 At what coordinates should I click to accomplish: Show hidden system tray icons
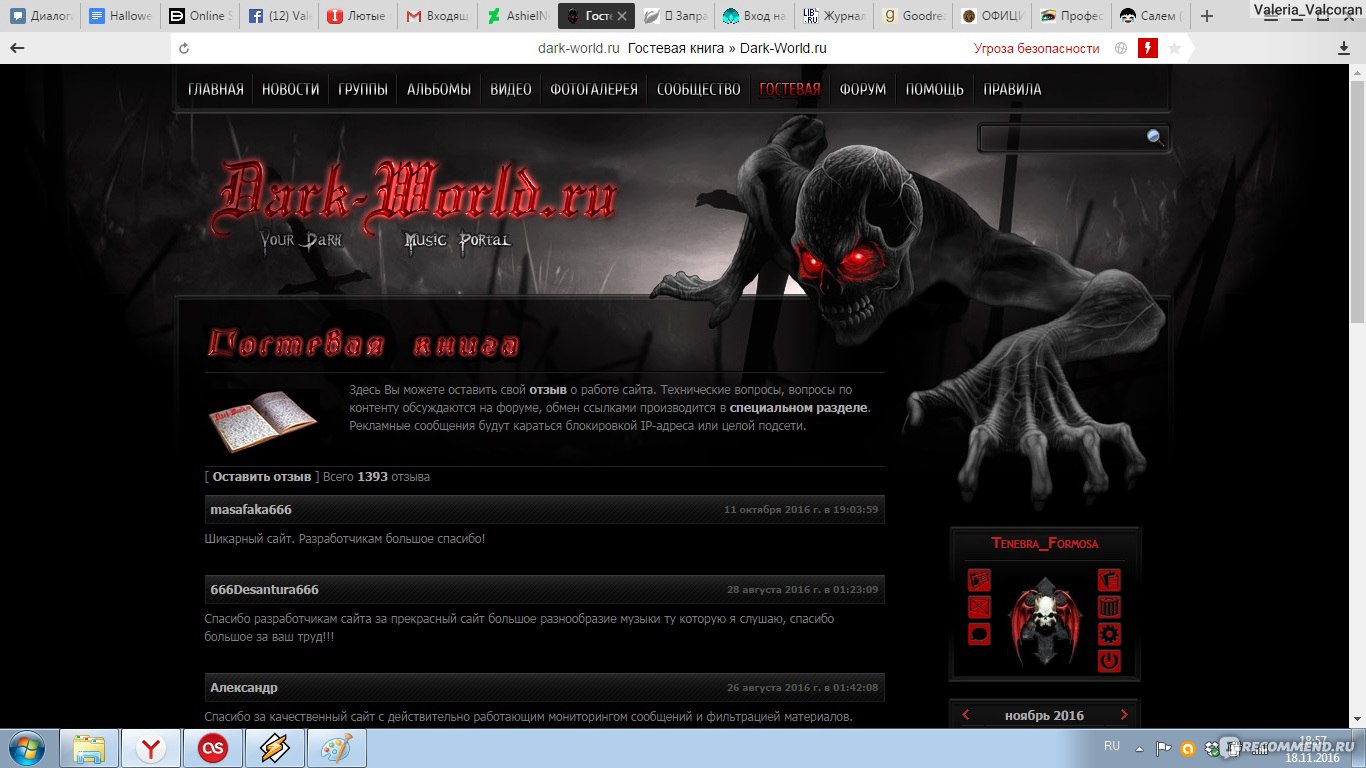pos(1139,747)
